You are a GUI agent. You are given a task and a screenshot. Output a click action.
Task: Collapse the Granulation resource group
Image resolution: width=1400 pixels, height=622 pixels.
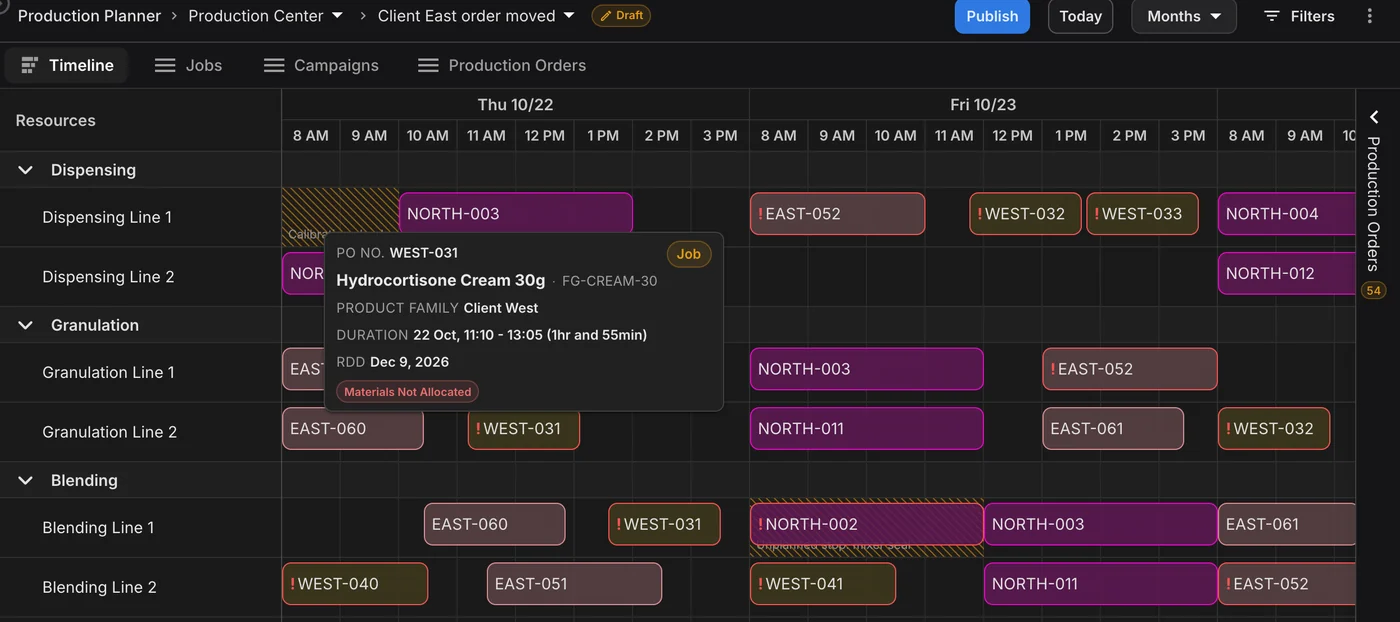pyautogui.click(x=26, y=325)
